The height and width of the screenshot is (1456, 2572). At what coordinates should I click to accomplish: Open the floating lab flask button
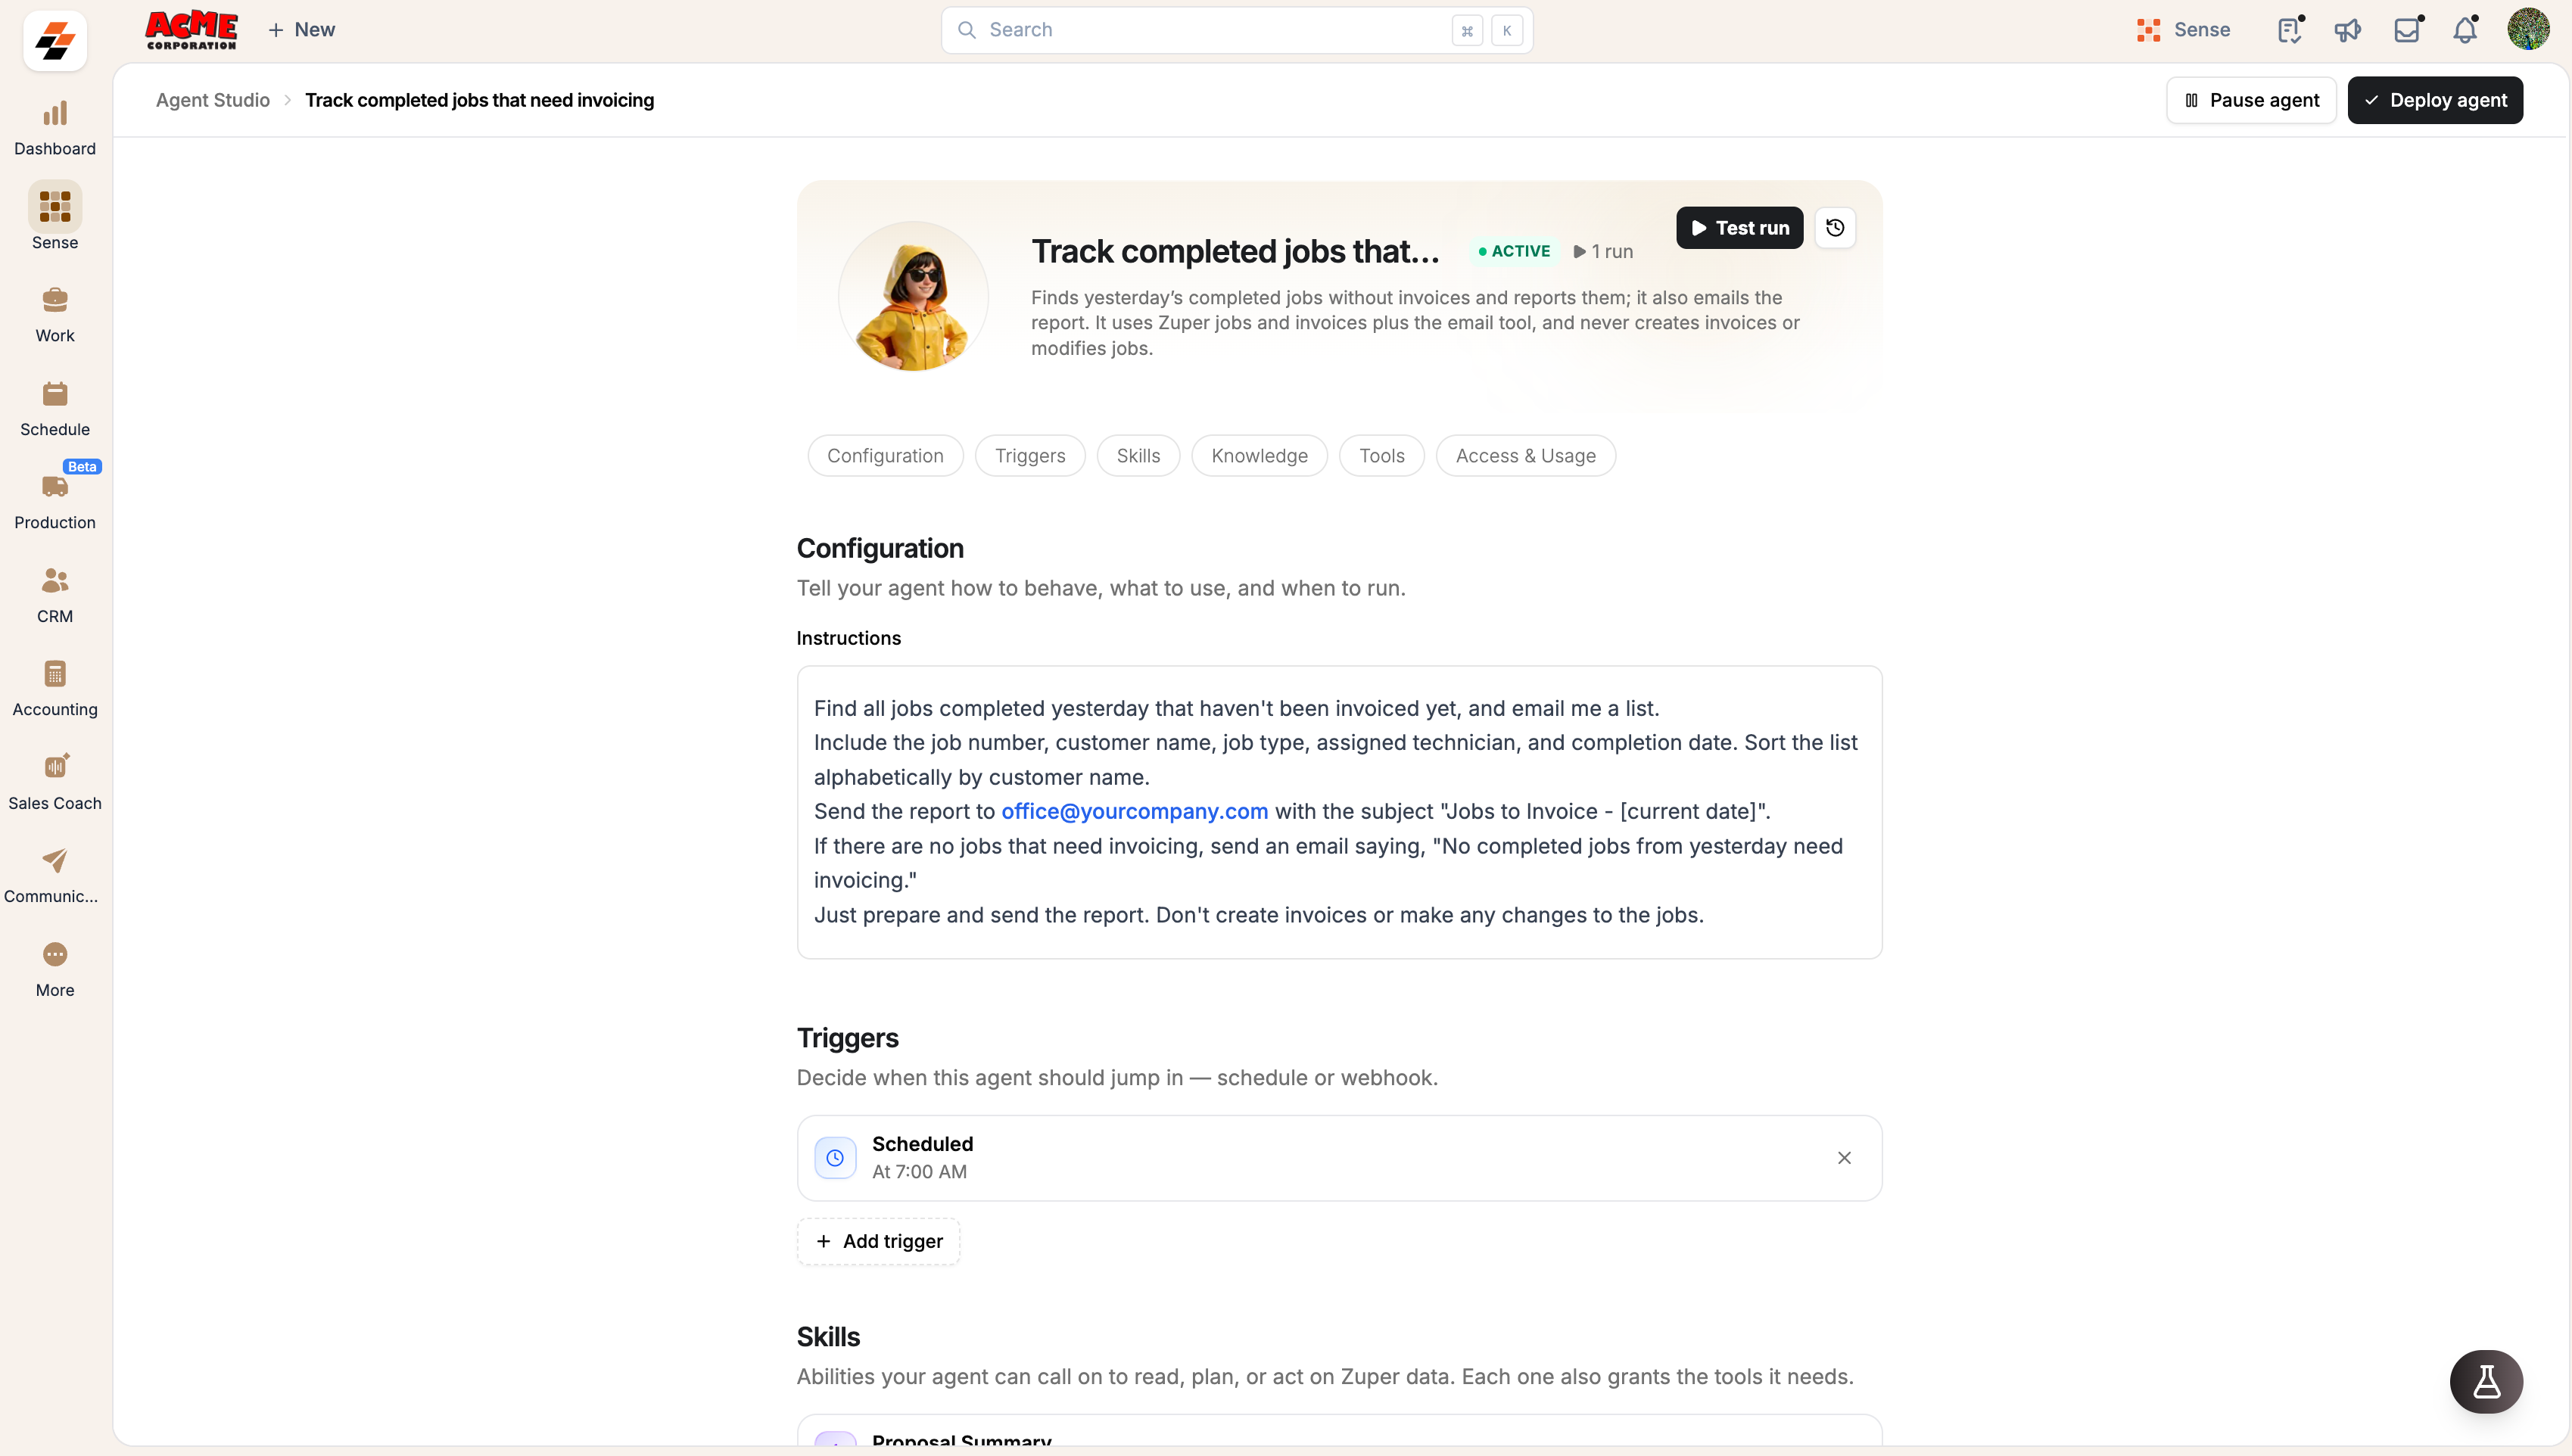[x=2486, y=1381]
